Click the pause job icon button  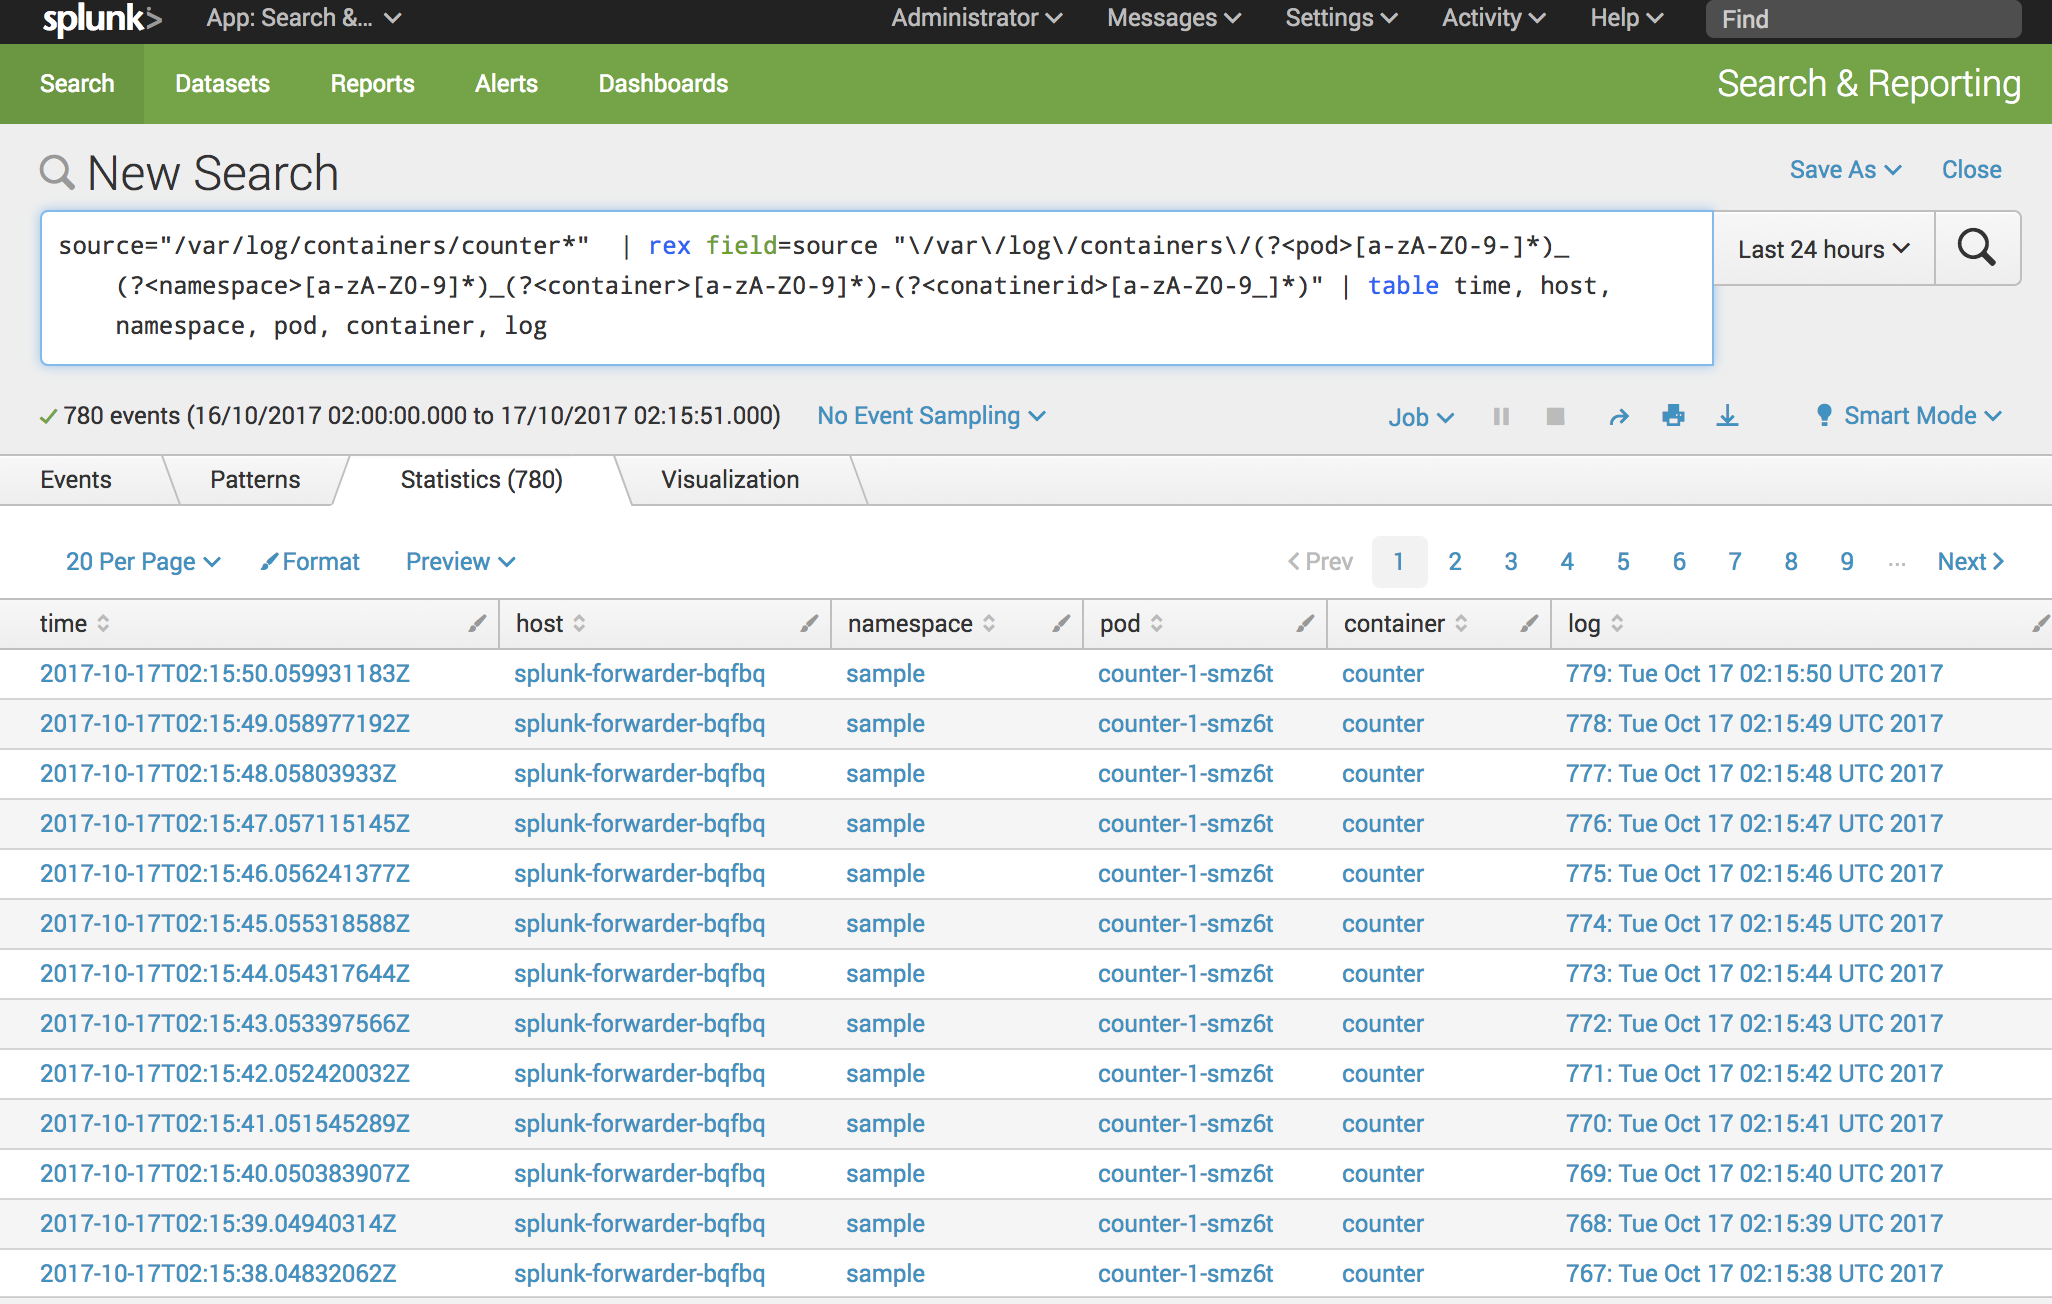(x=1502, y=416)
